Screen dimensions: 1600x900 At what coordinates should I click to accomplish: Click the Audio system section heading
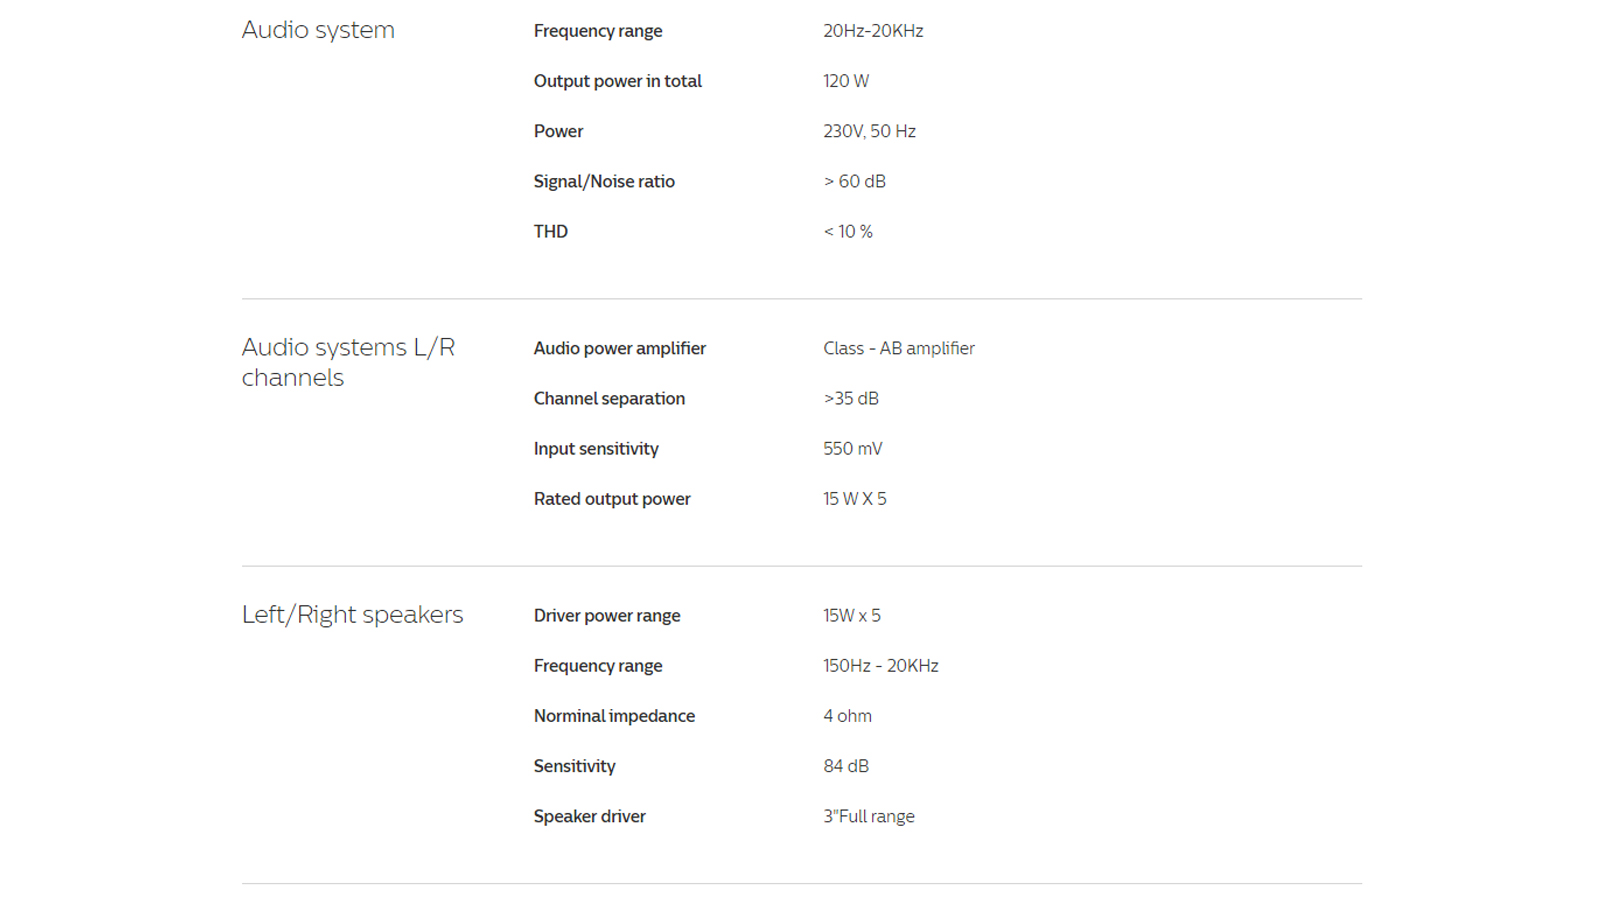click(x=318, y=30)
